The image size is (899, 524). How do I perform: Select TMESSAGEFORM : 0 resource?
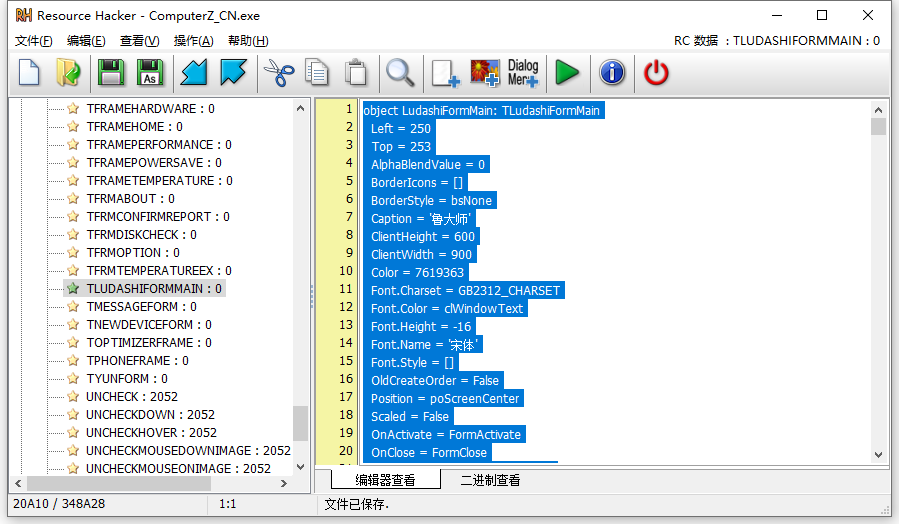(x=142, y=306)
